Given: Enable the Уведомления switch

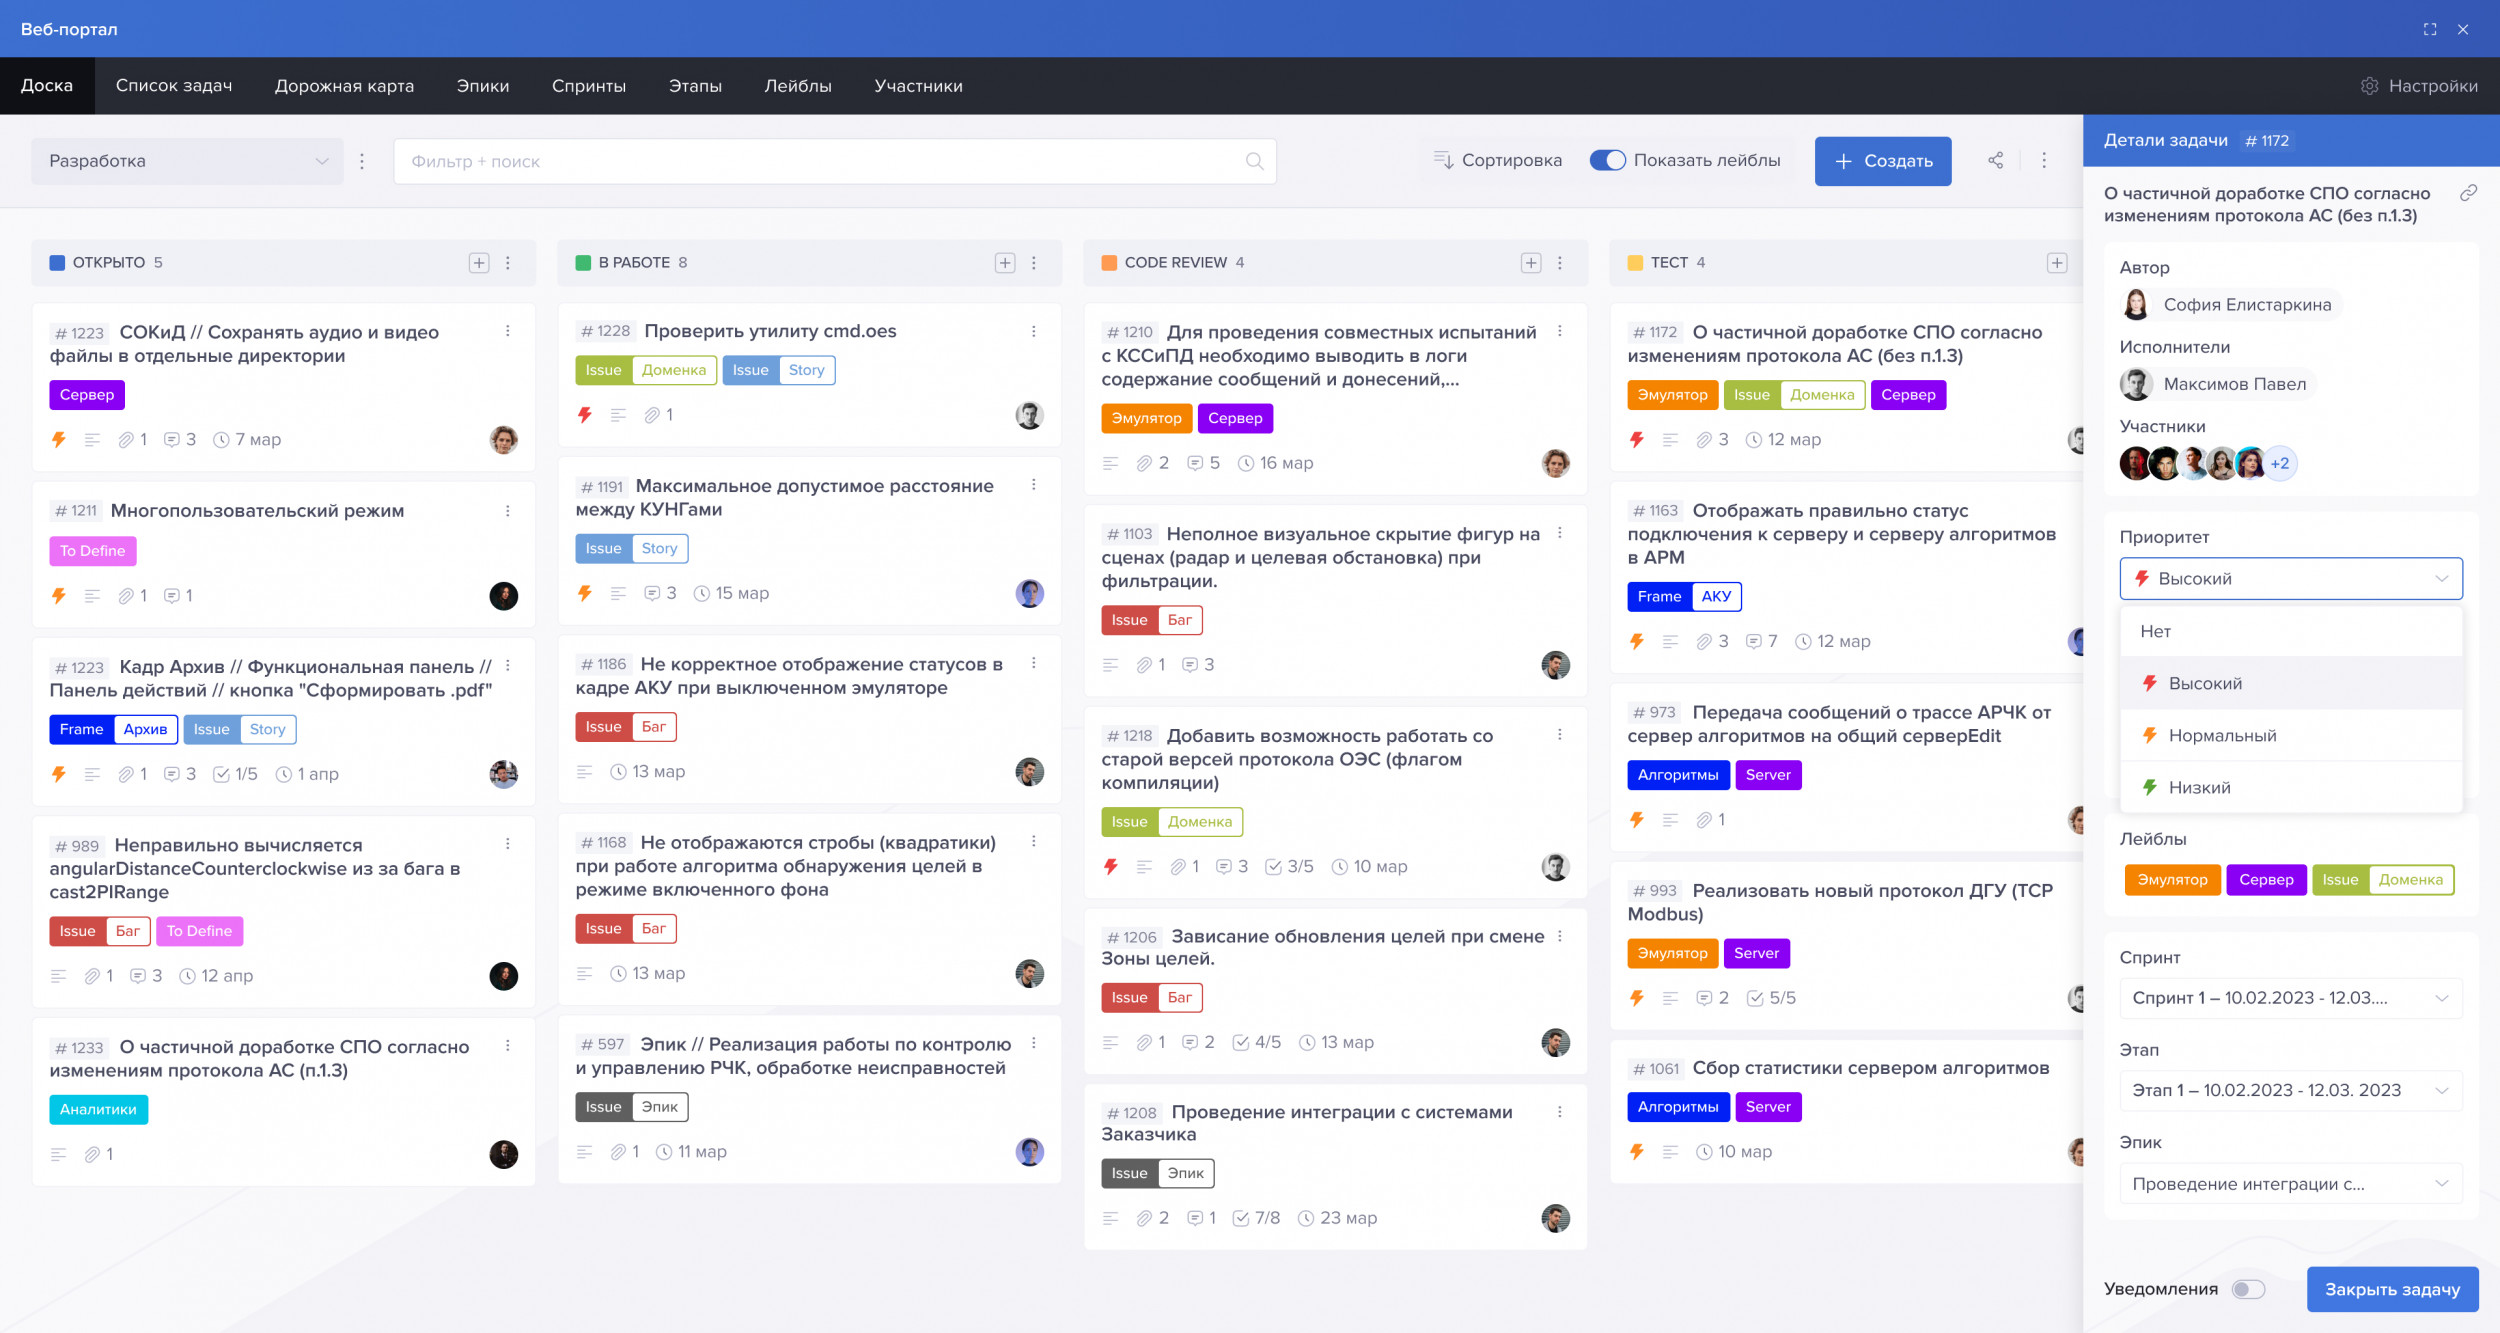Looking at the screenshot, I should click(2248, 1289).
